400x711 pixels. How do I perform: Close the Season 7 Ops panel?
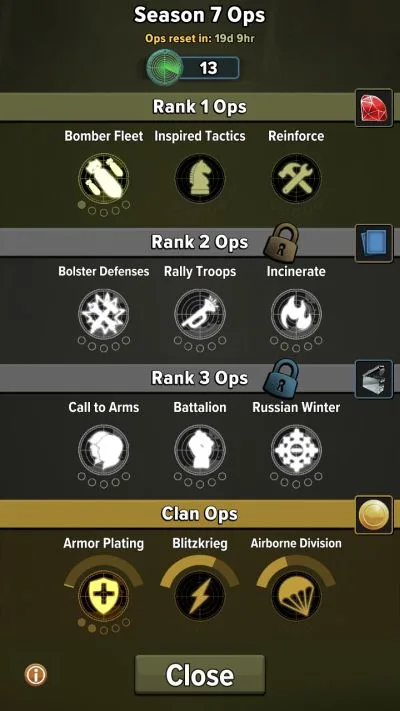200,674
